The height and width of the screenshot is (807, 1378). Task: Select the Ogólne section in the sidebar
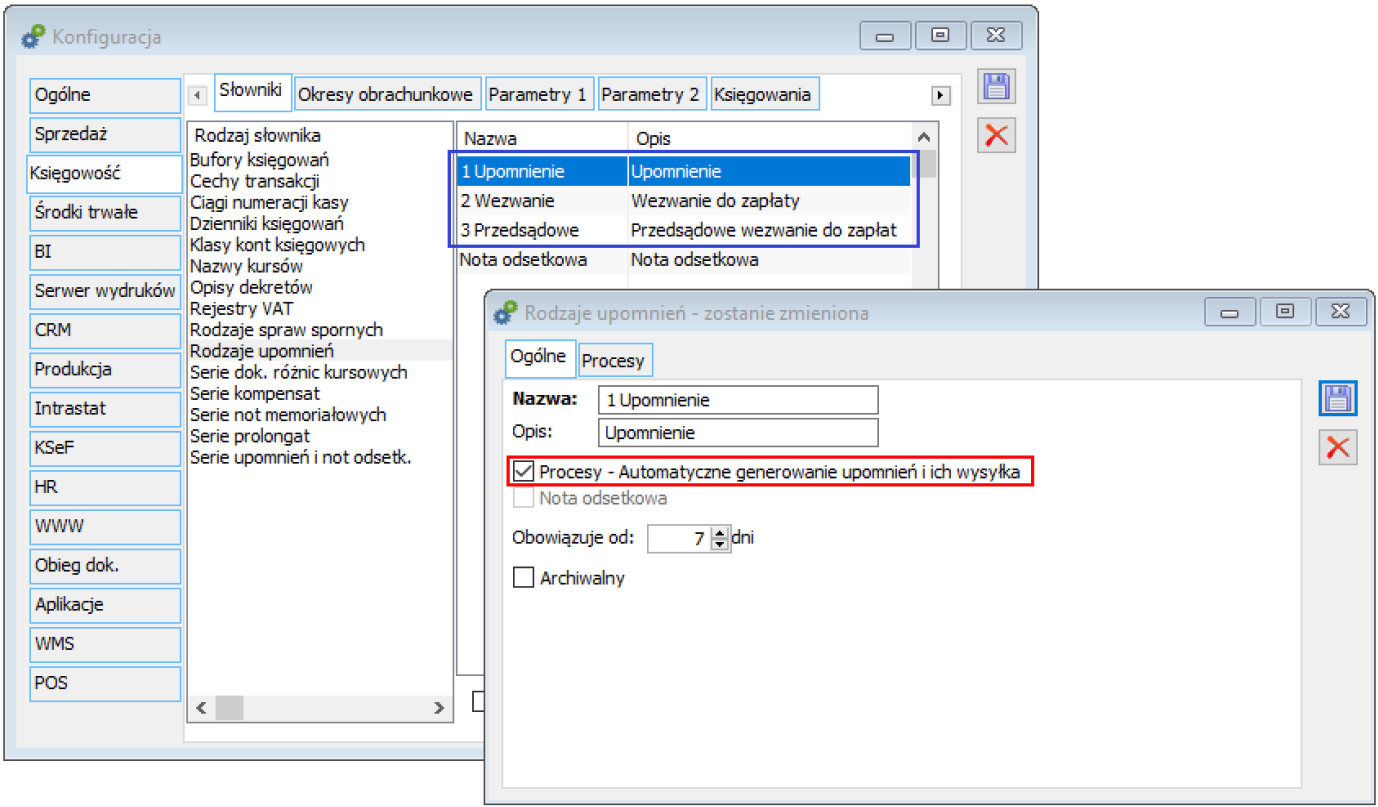click(x=105, y=95)
